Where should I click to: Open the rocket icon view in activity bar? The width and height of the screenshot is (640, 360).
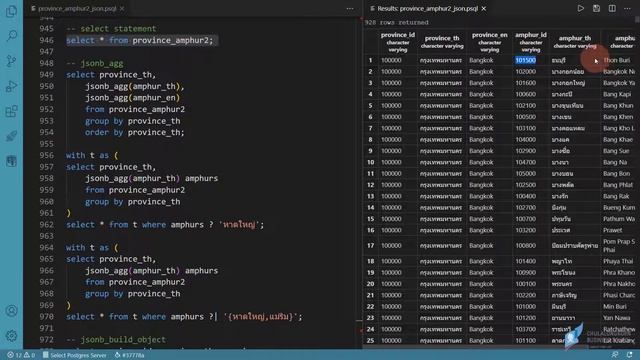point(11,136)
